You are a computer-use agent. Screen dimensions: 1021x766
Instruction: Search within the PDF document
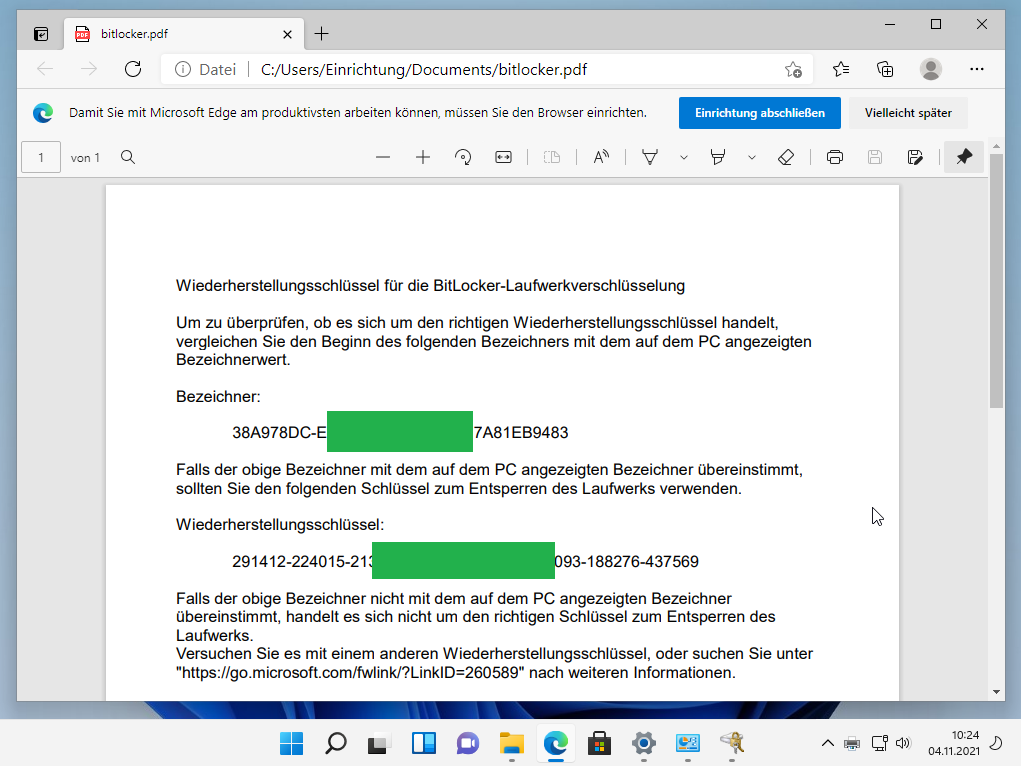tap(128, 157)
